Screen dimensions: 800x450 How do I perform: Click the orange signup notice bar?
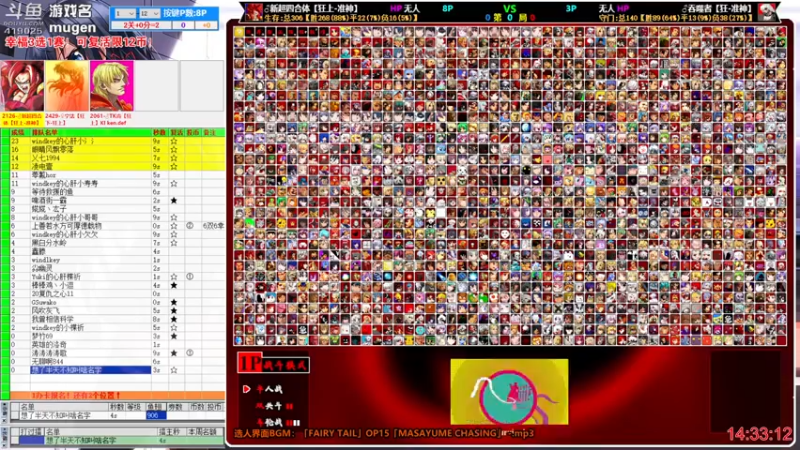117,395
